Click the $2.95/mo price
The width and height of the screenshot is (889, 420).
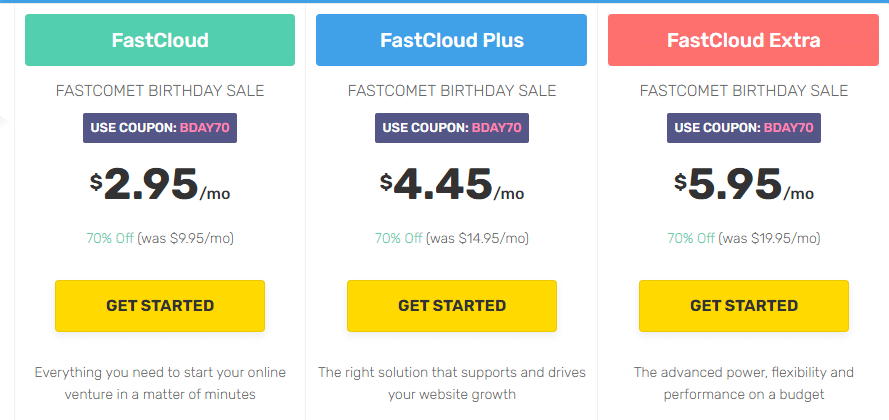(x=160, y=184)
